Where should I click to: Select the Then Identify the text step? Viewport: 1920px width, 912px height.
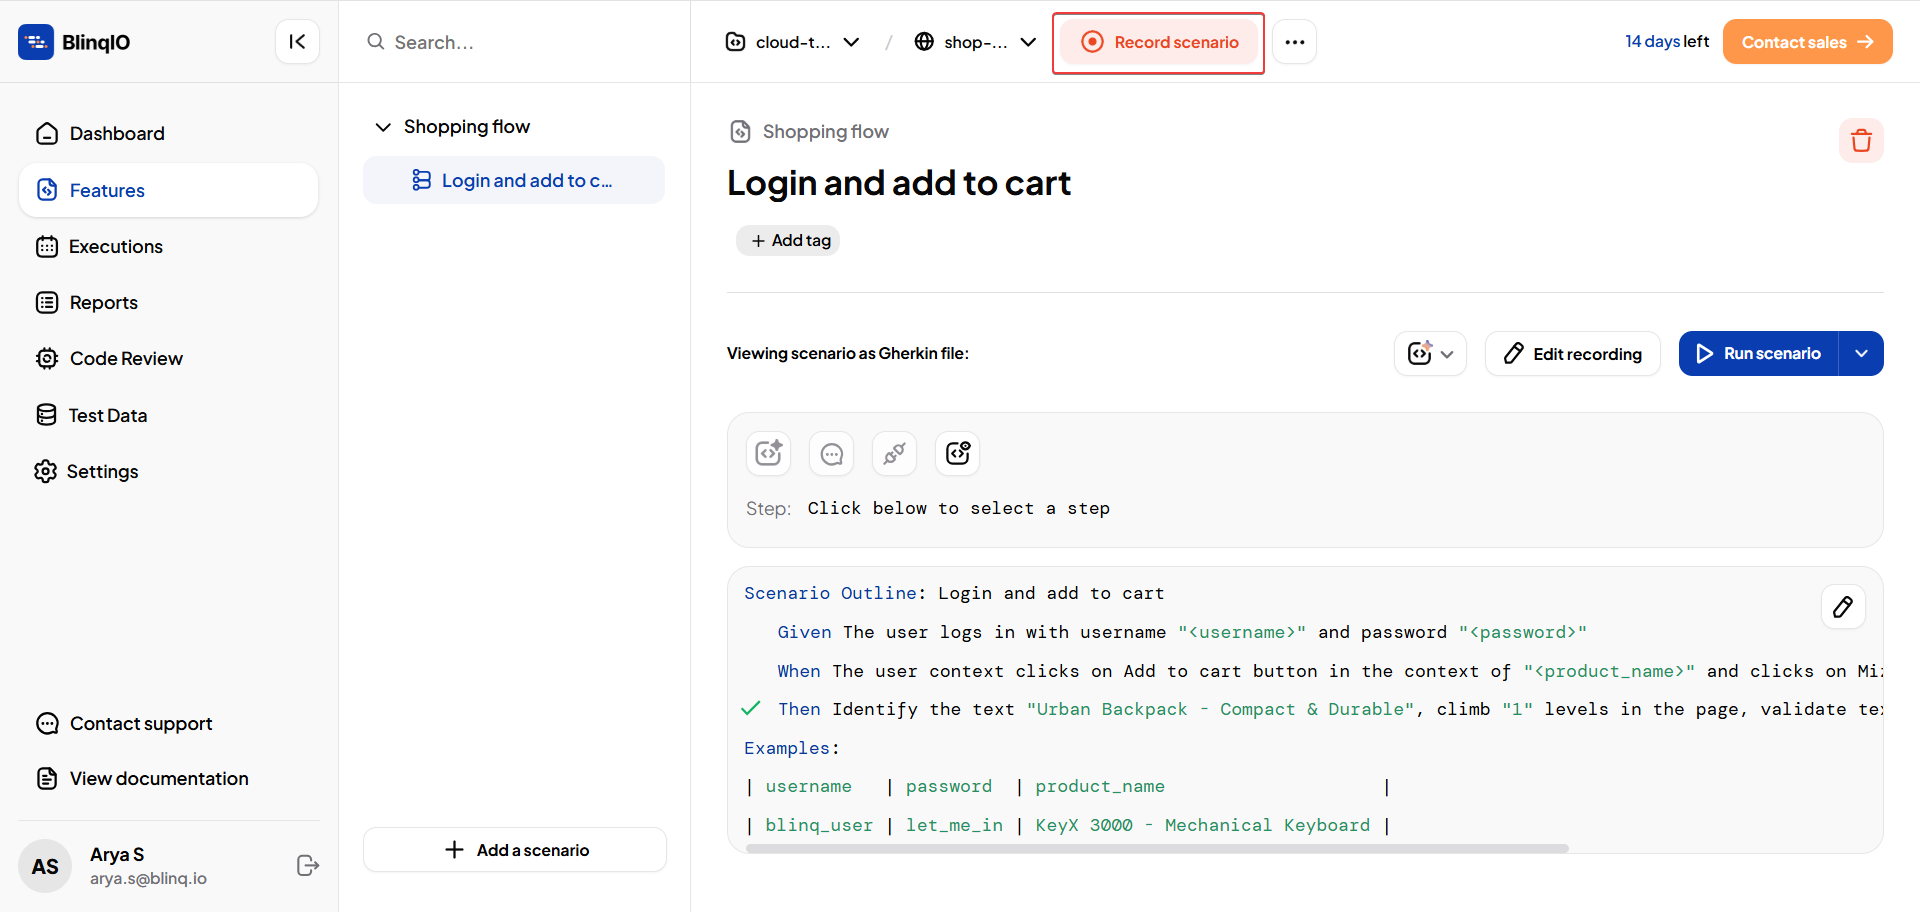tap(1330, 709)
